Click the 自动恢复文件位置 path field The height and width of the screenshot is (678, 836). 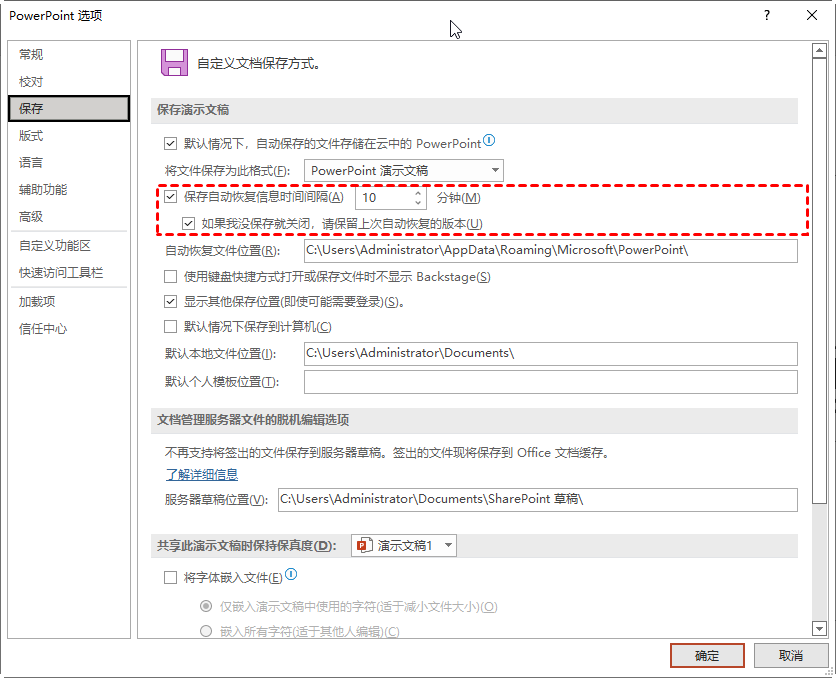pyautogui.click(x=551, y=251)
